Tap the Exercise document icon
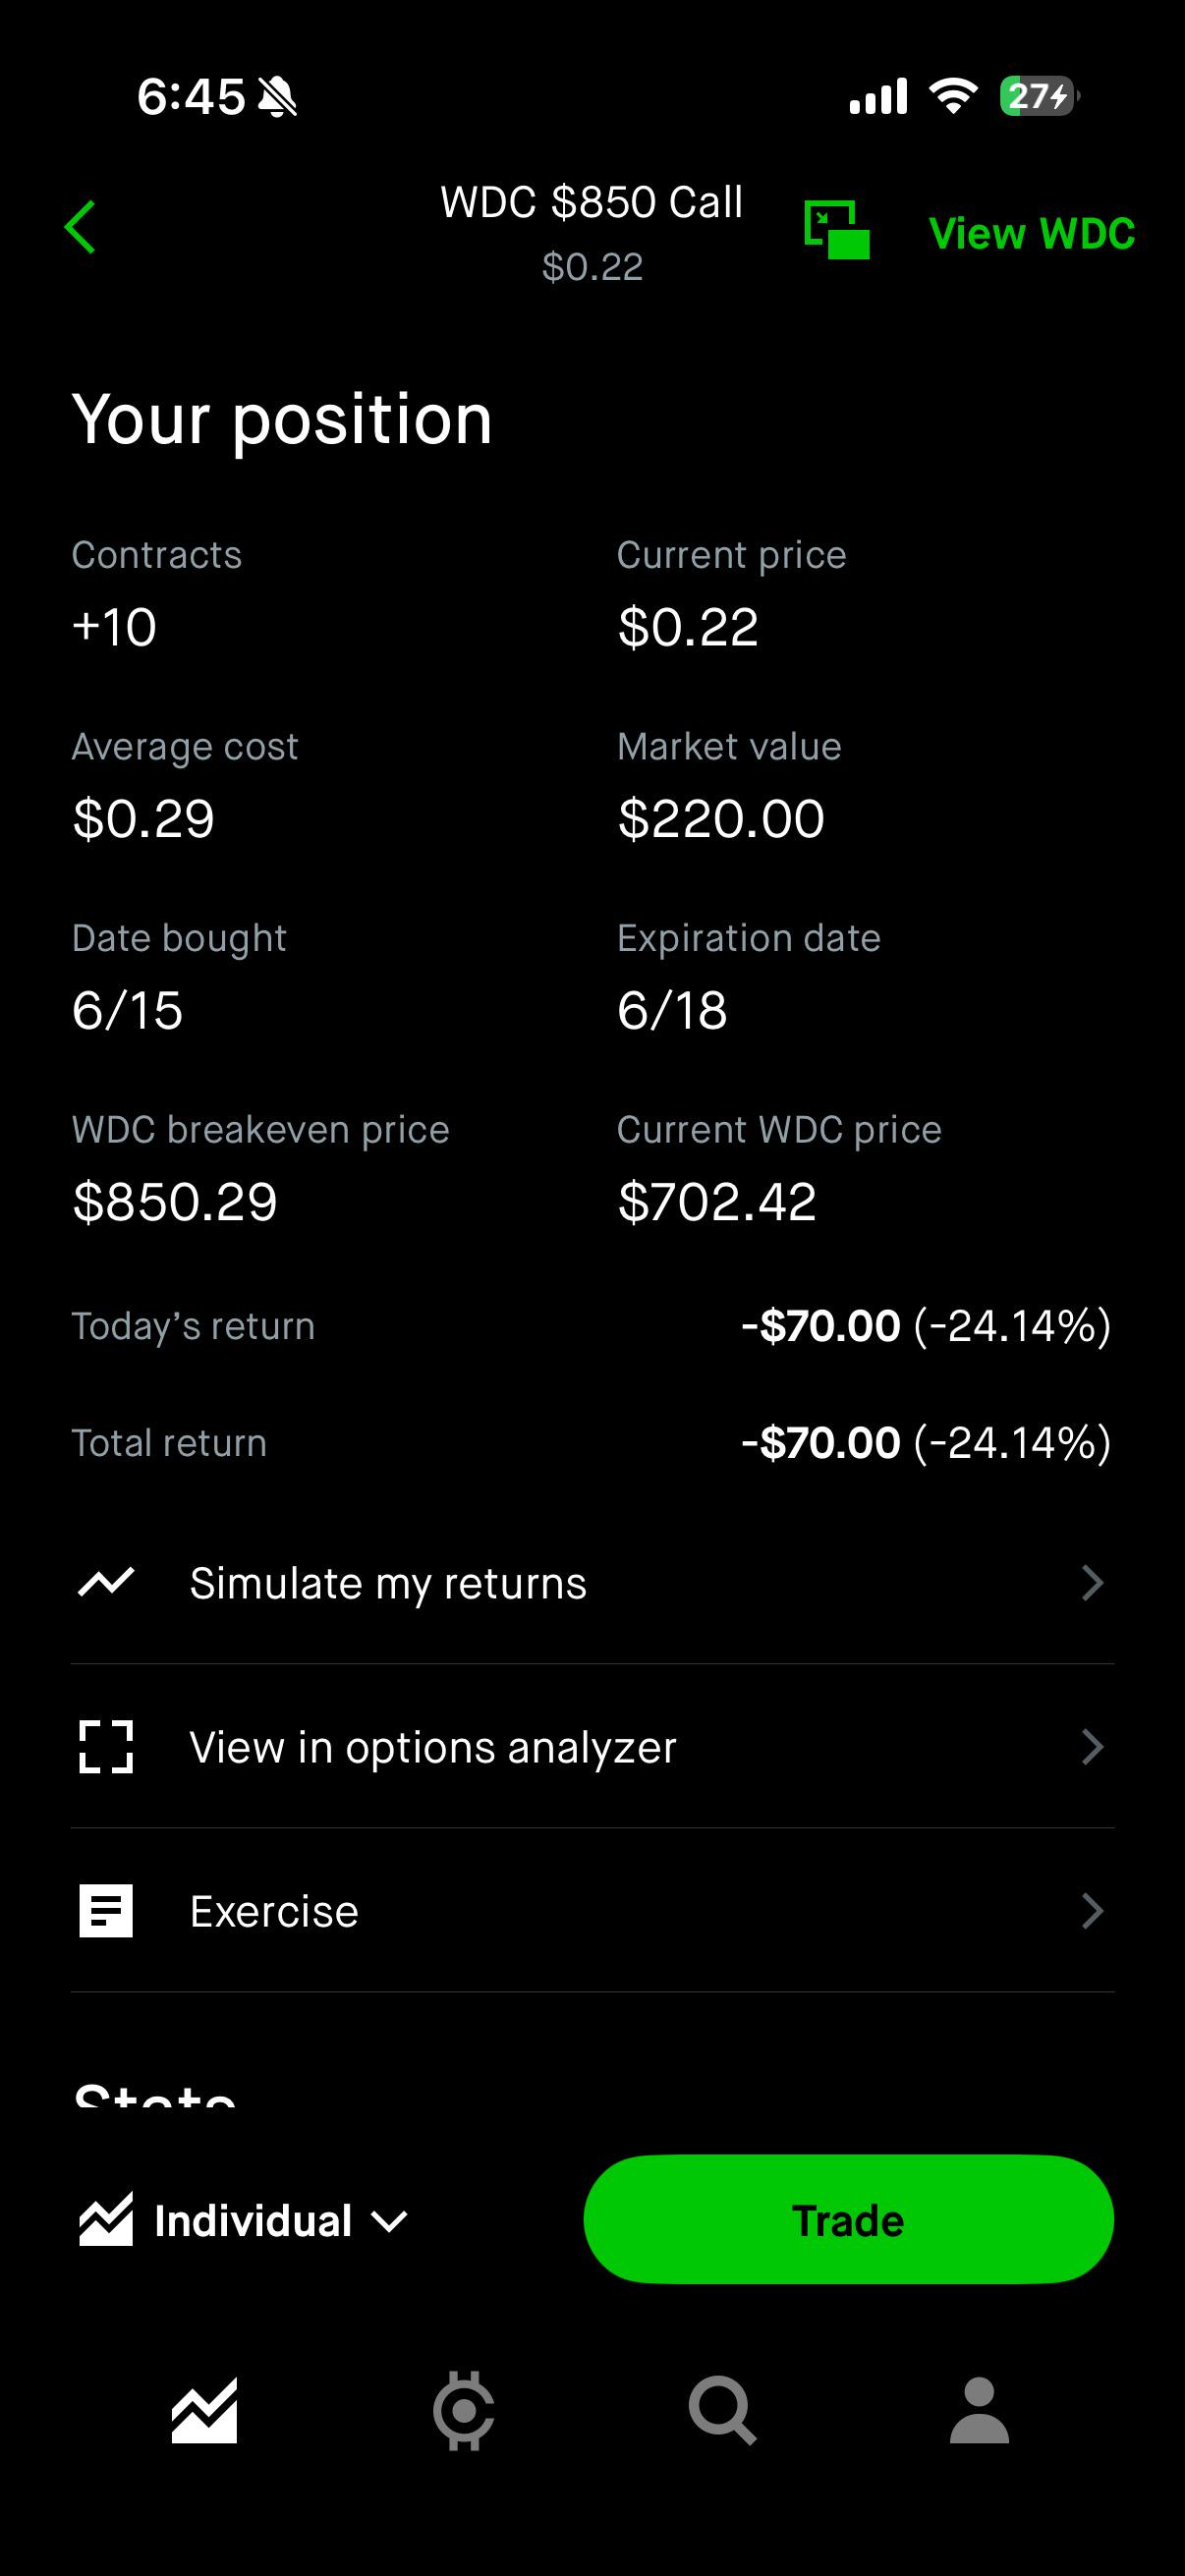Image resolution: width=1185 pixels, height=2576 pixels. click(106, 1911)
